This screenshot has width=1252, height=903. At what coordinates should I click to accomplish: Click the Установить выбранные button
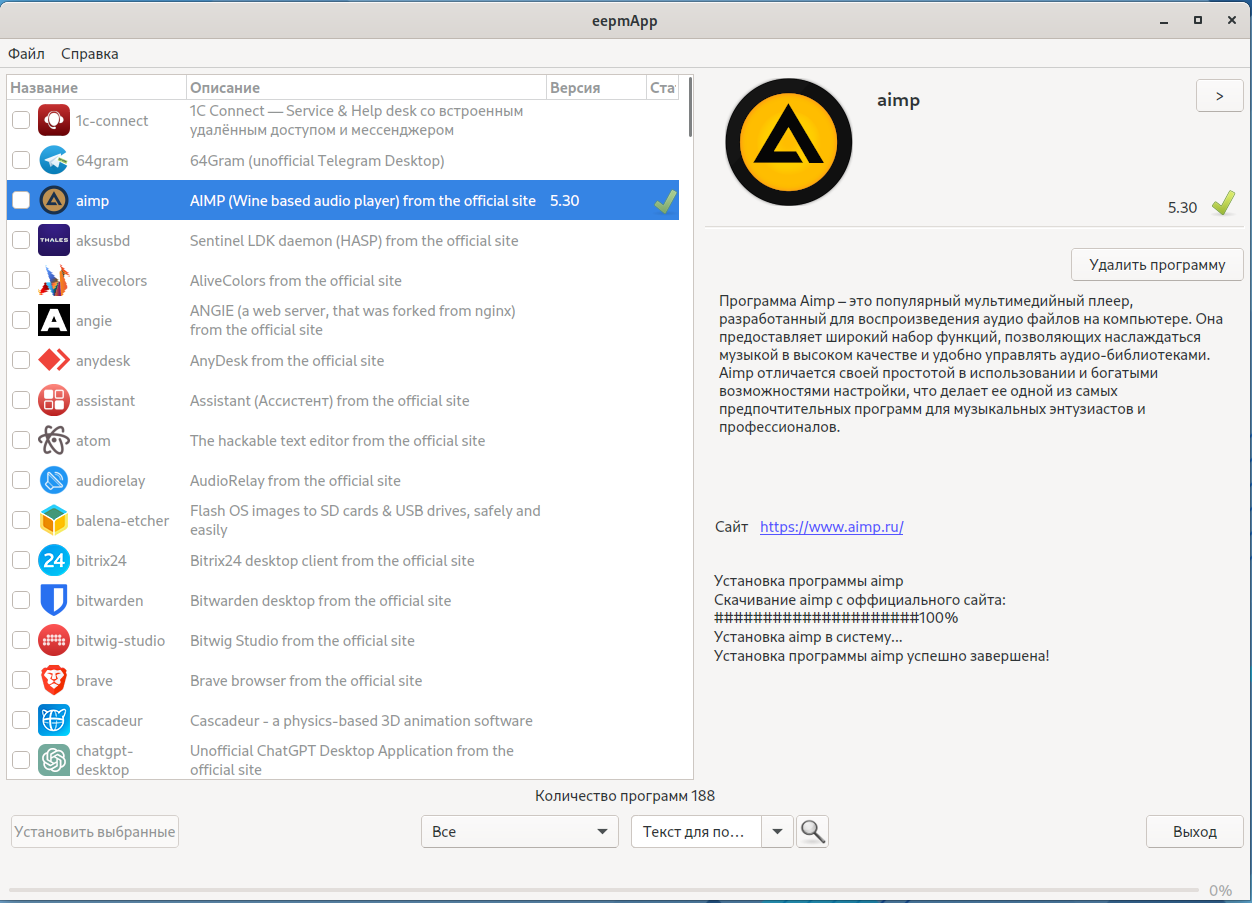(95, 831)
